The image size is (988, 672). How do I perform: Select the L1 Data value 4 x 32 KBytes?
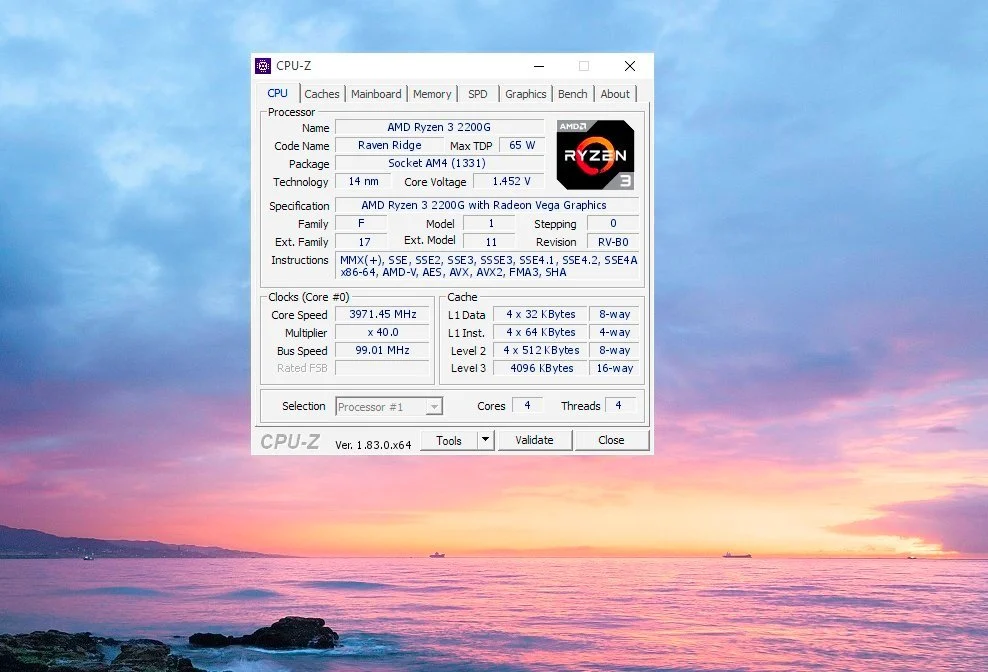click(541, 314)
